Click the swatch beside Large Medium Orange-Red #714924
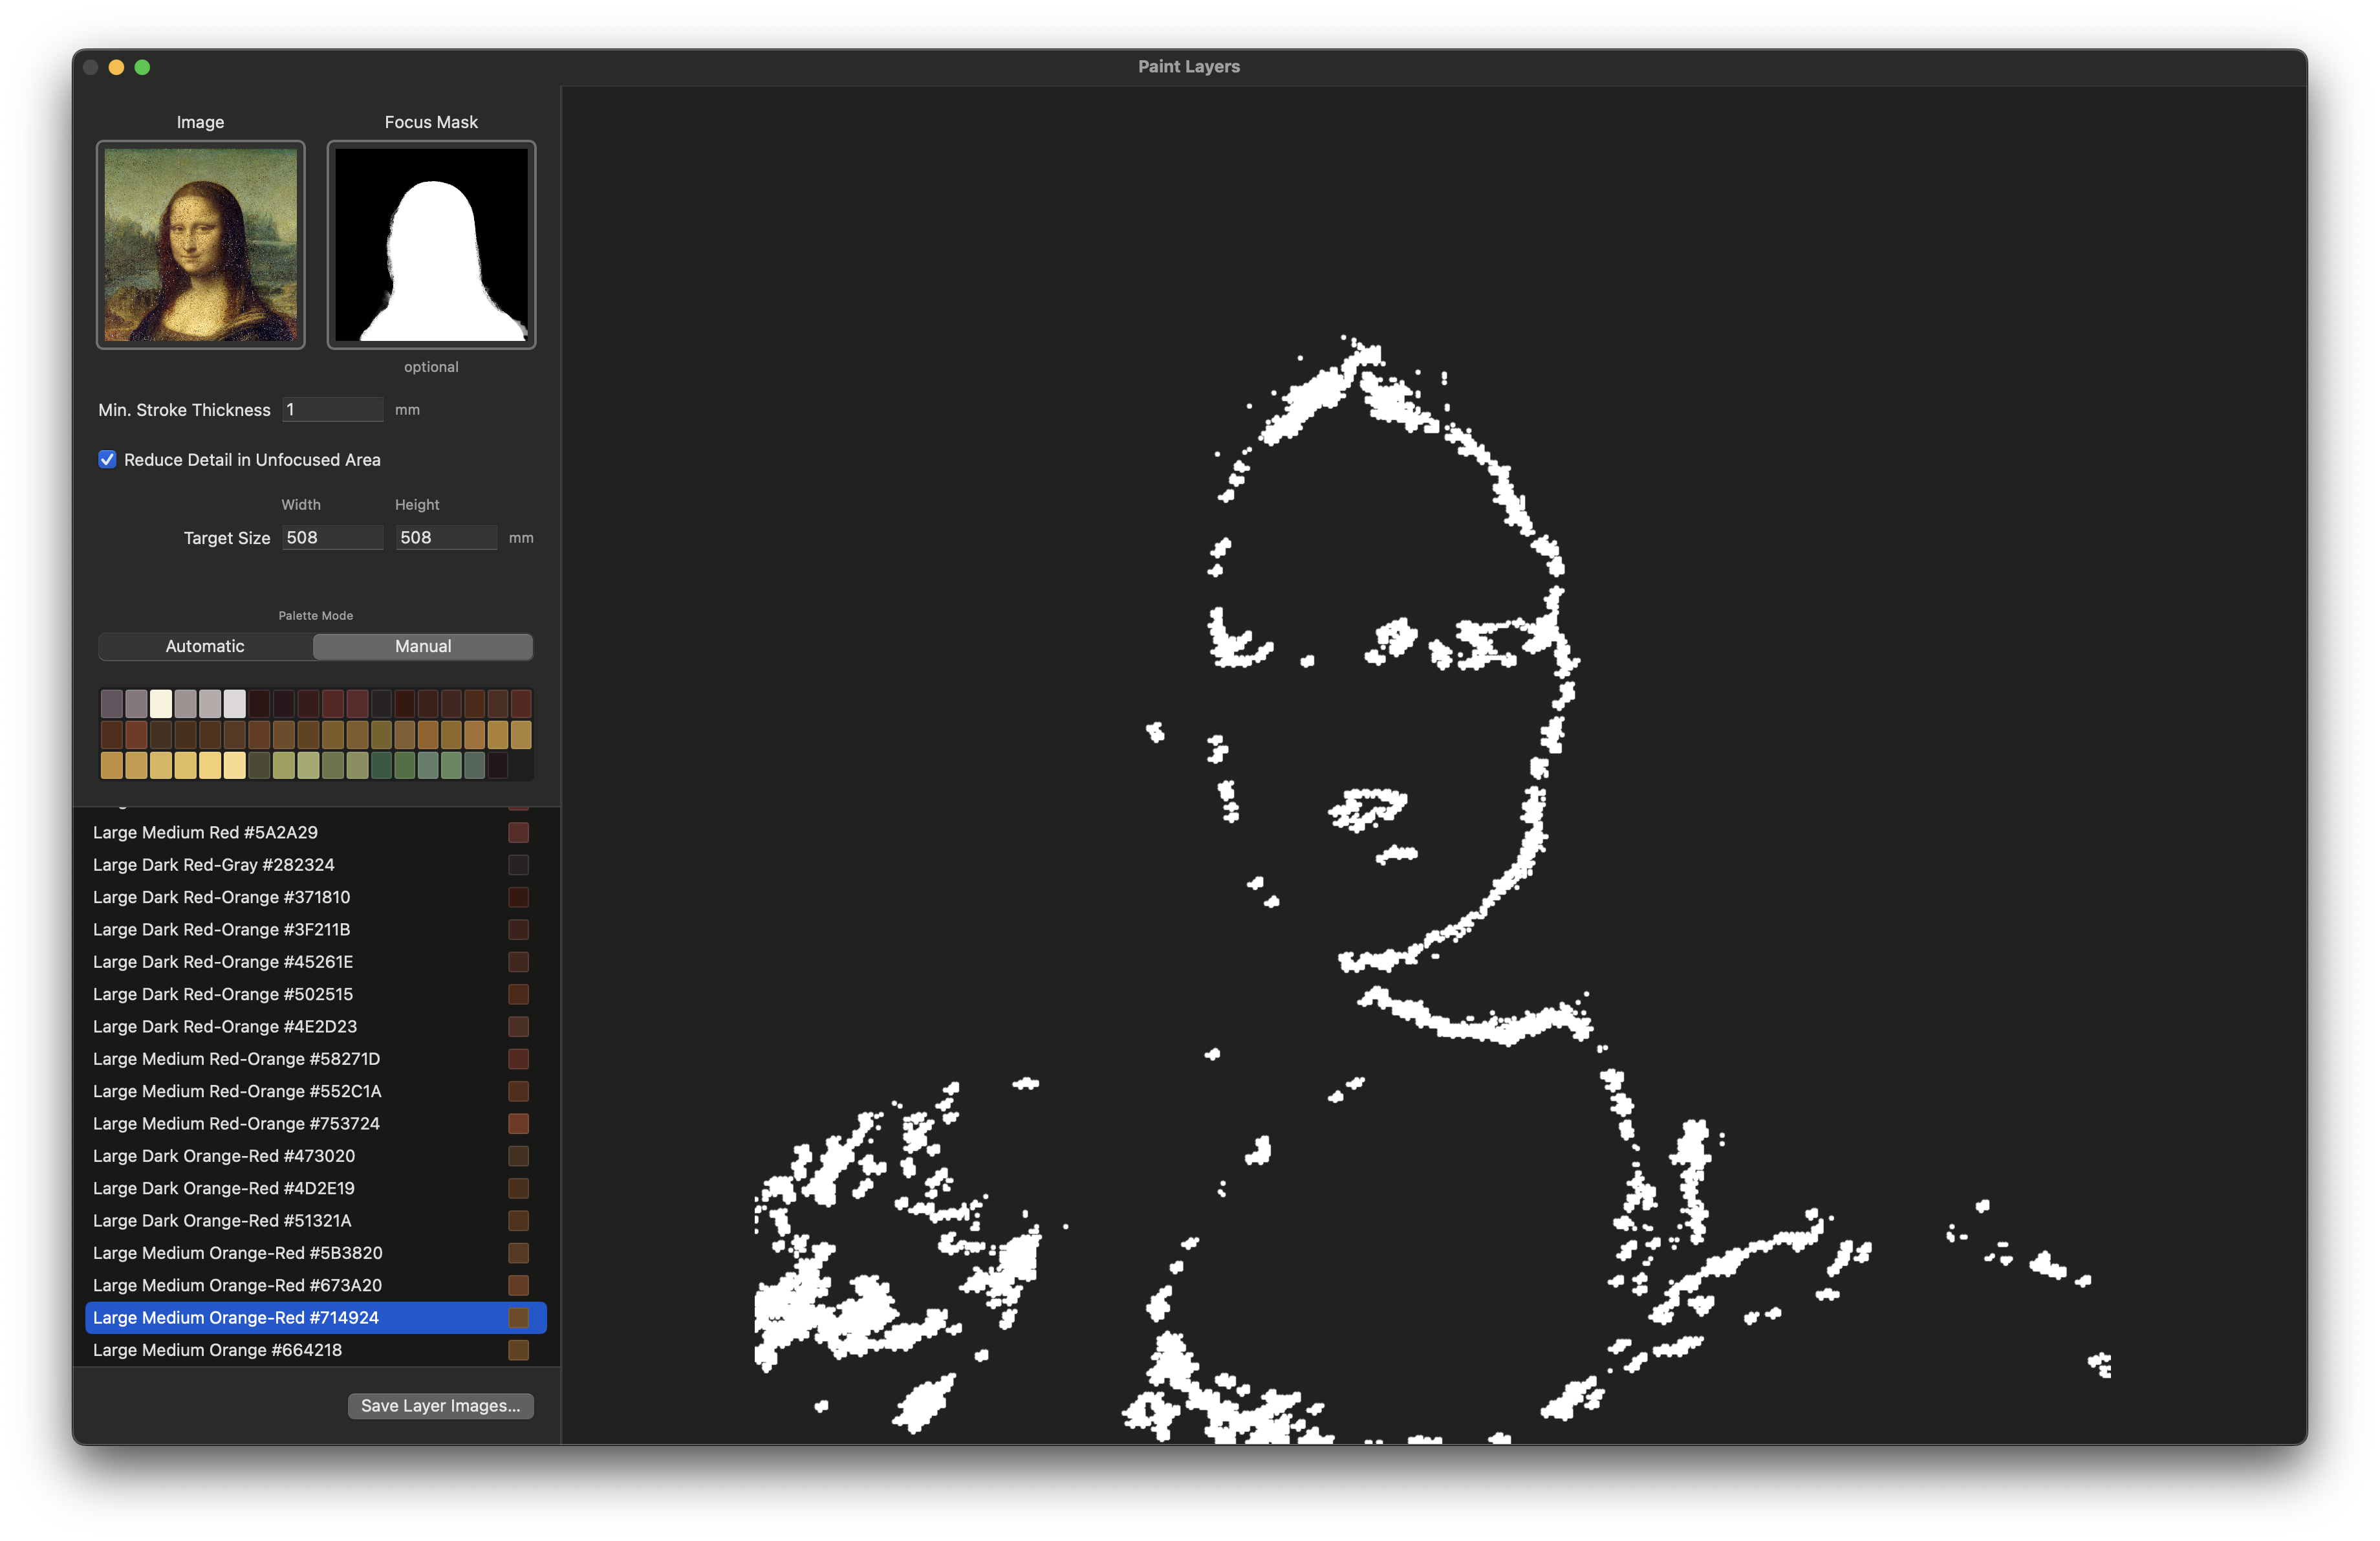The height and width of the screenshot is (1541, 2380). pyautogui.click(x=519, y=1318)
